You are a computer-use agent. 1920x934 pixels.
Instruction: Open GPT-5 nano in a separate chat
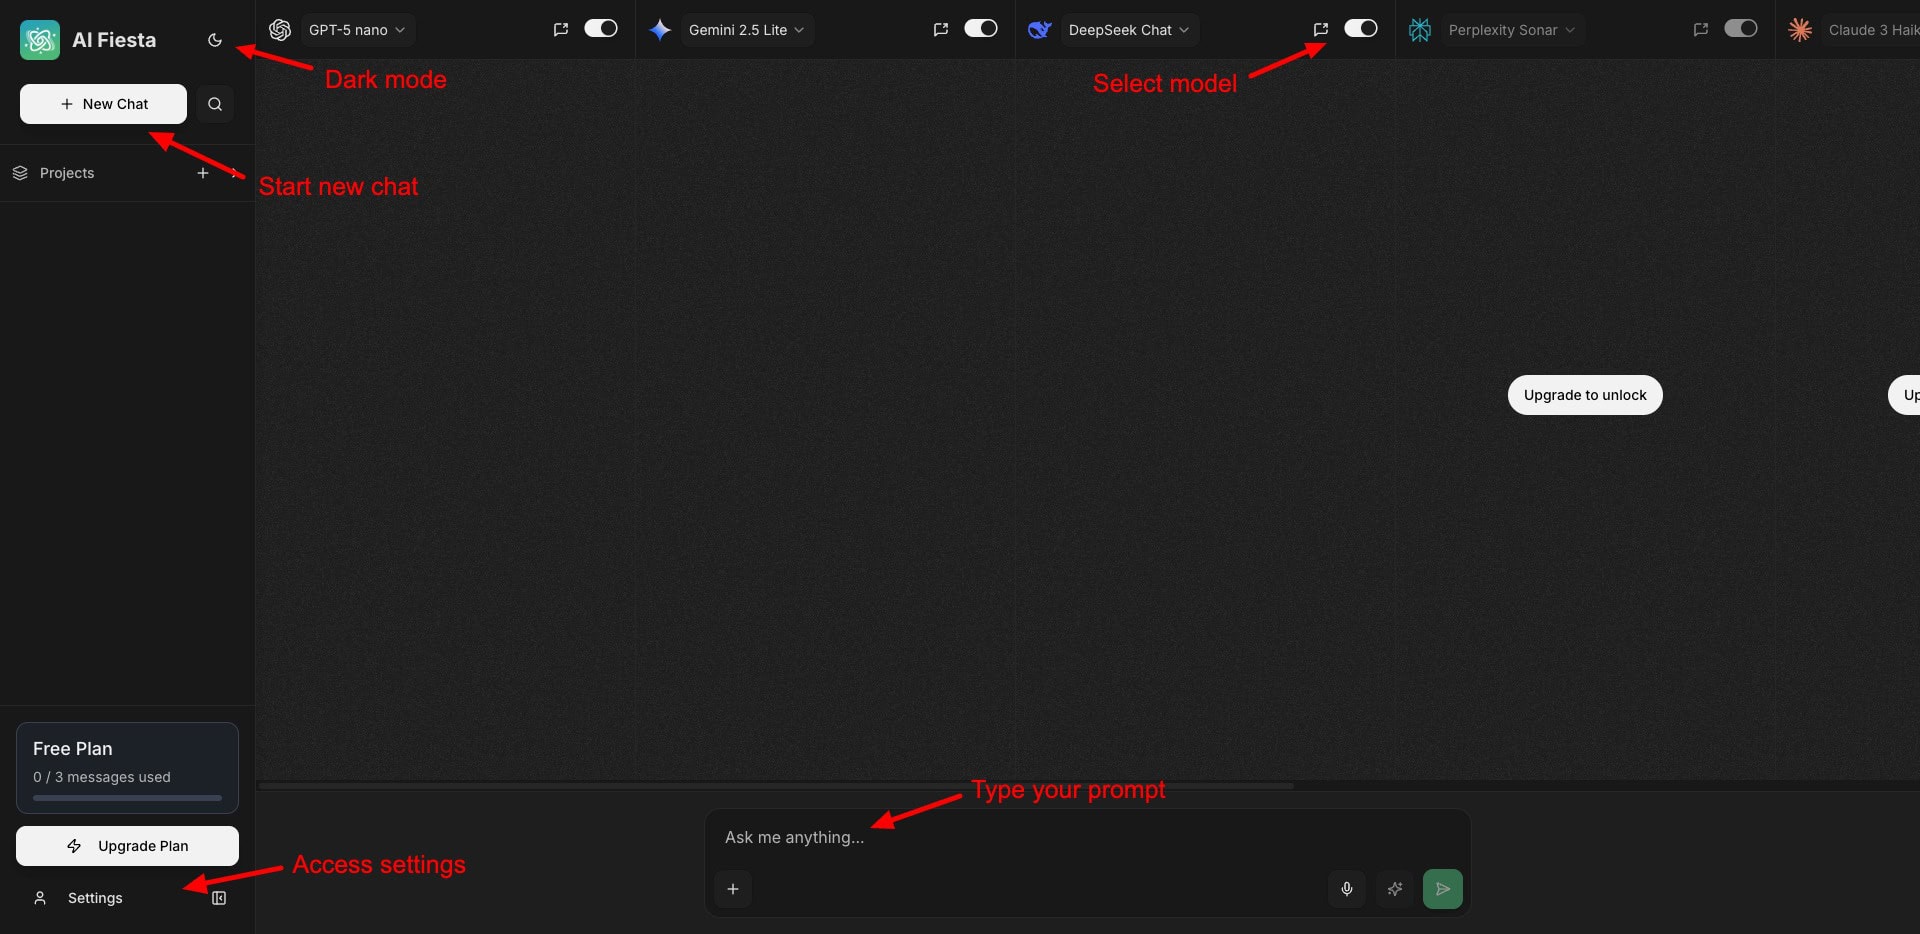pos(561,30)
